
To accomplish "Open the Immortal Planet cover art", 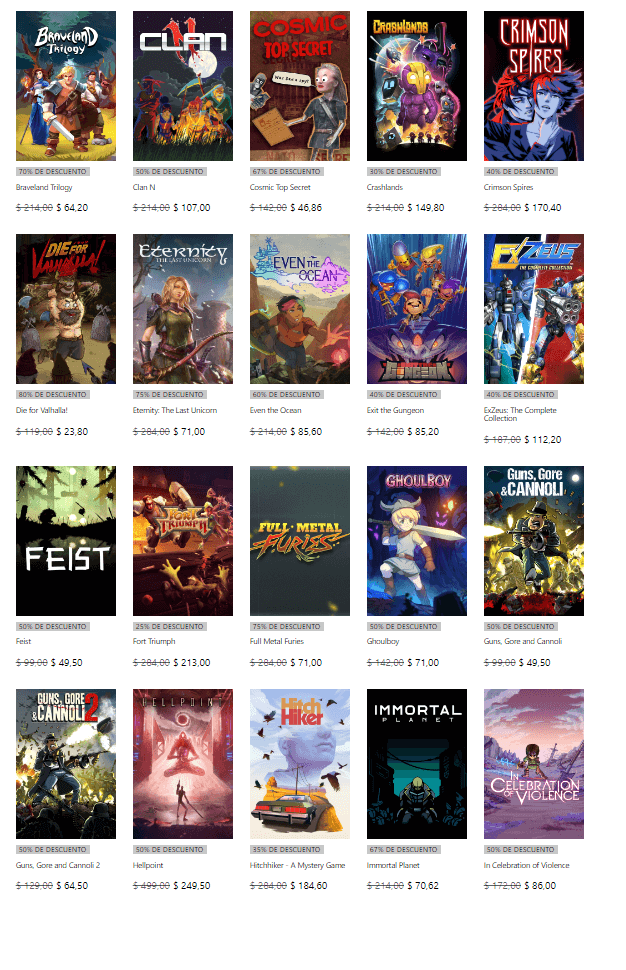I will [416, 764].
